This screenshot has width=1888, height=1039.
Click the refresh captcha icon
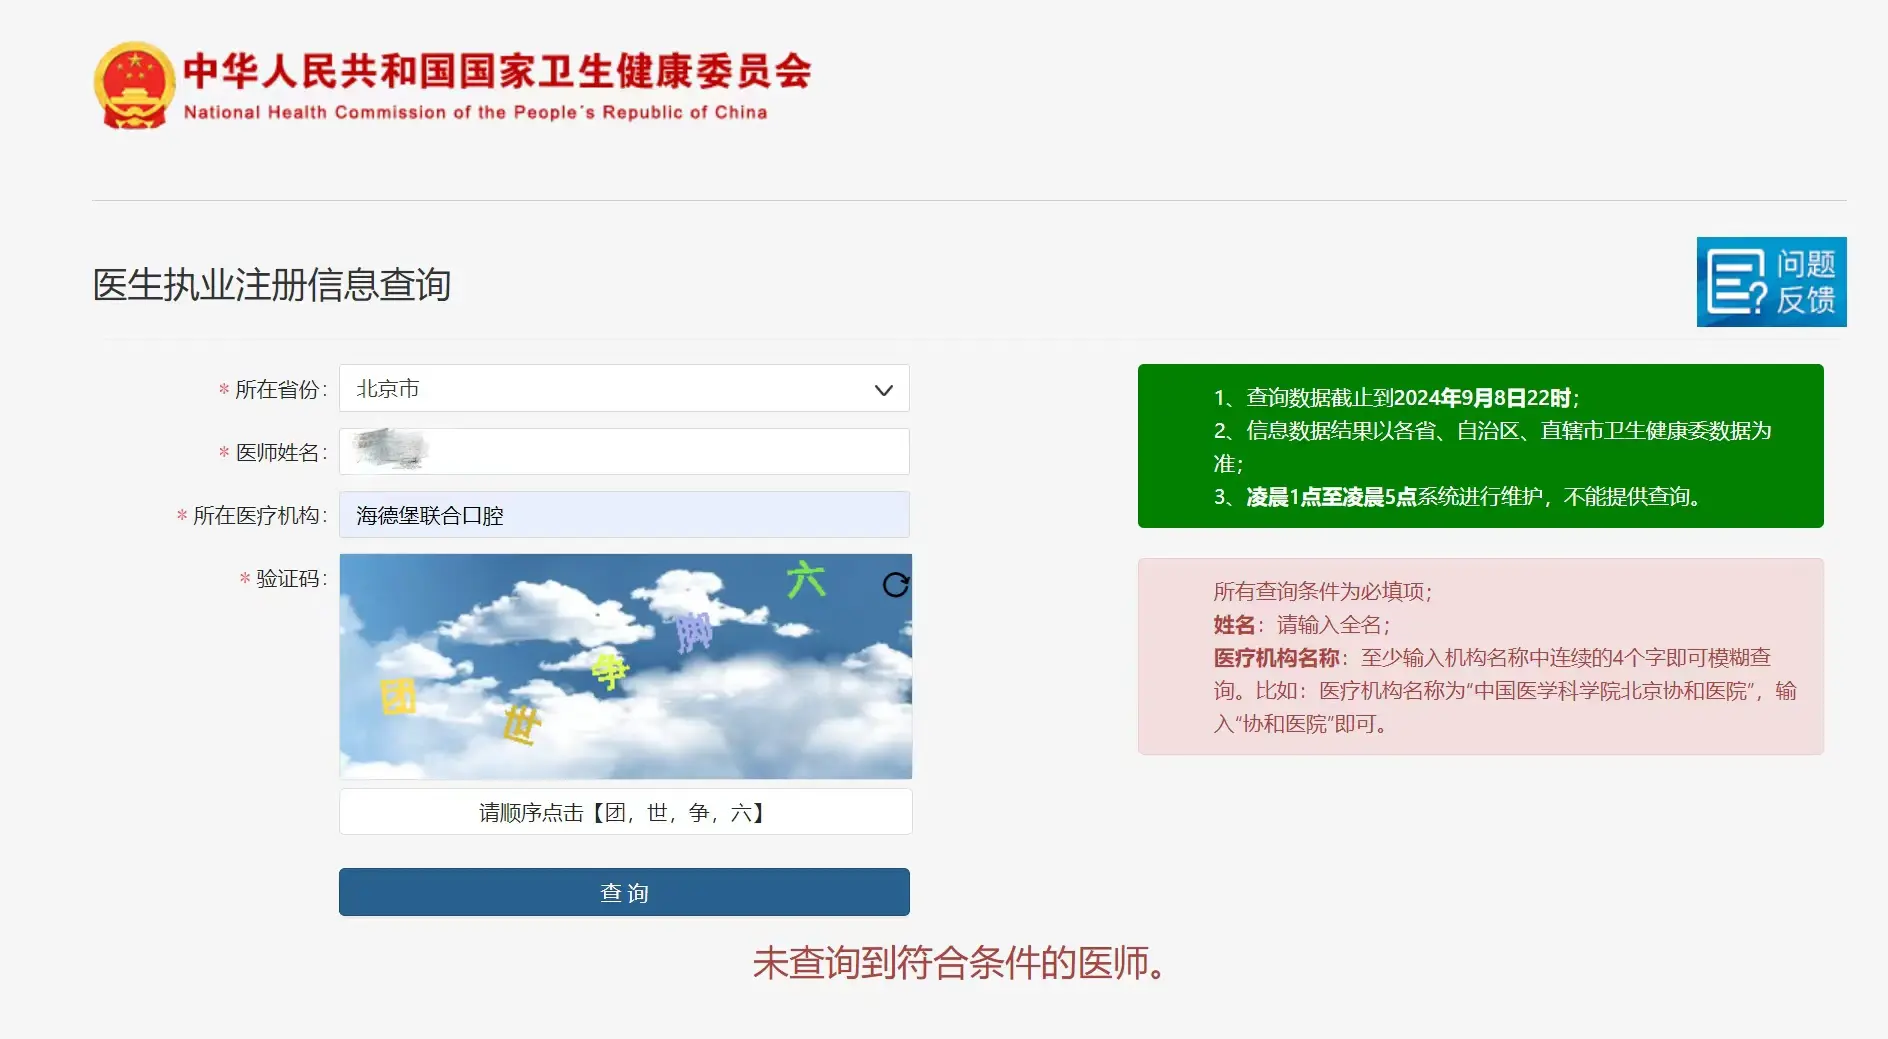pos(897,584)
